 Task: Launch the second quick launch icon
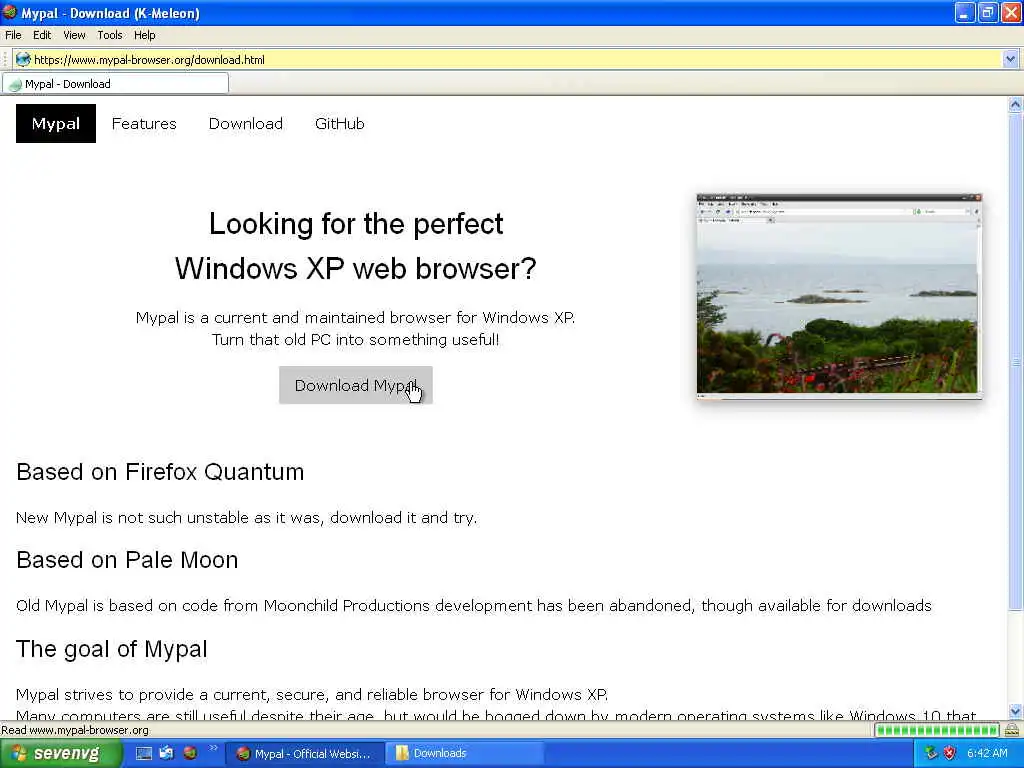[167, 753]
